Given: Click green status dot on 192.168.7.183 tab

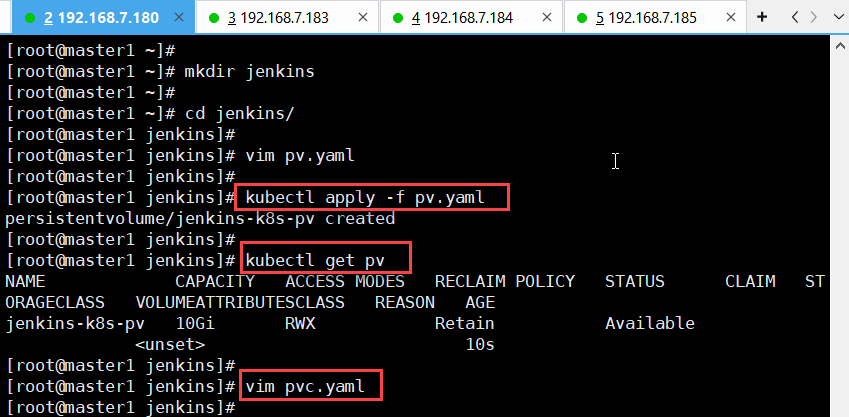Looking at the screenshot, I should pyautogui.click(x=214, y=18).
